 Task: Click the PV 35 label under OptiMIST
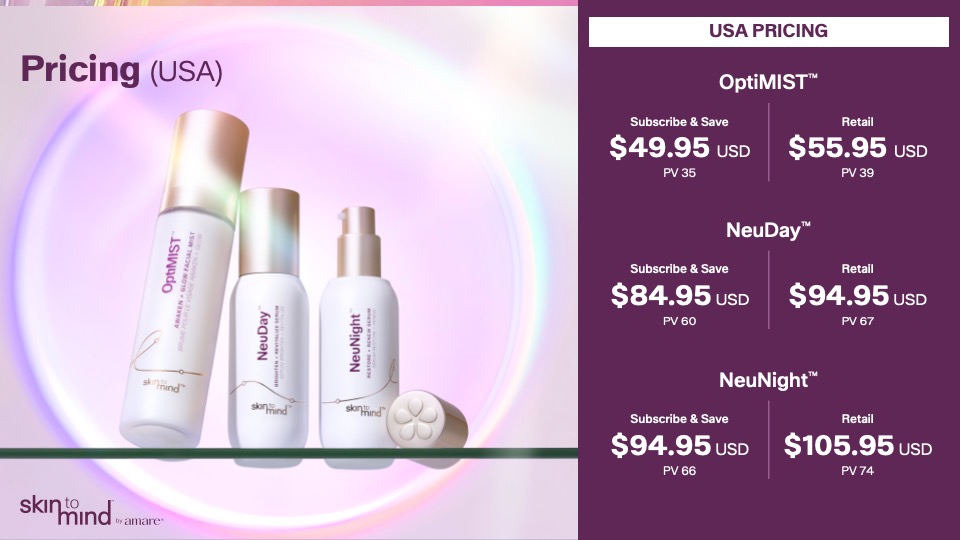point(680,173)
